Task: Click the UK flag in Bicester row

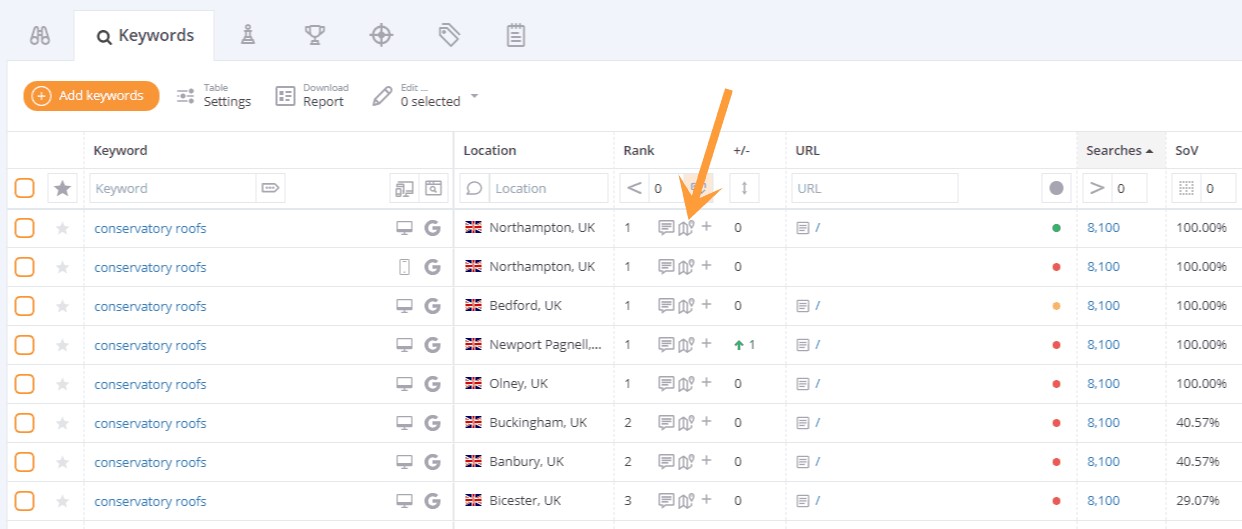Action: coord(474,501)
